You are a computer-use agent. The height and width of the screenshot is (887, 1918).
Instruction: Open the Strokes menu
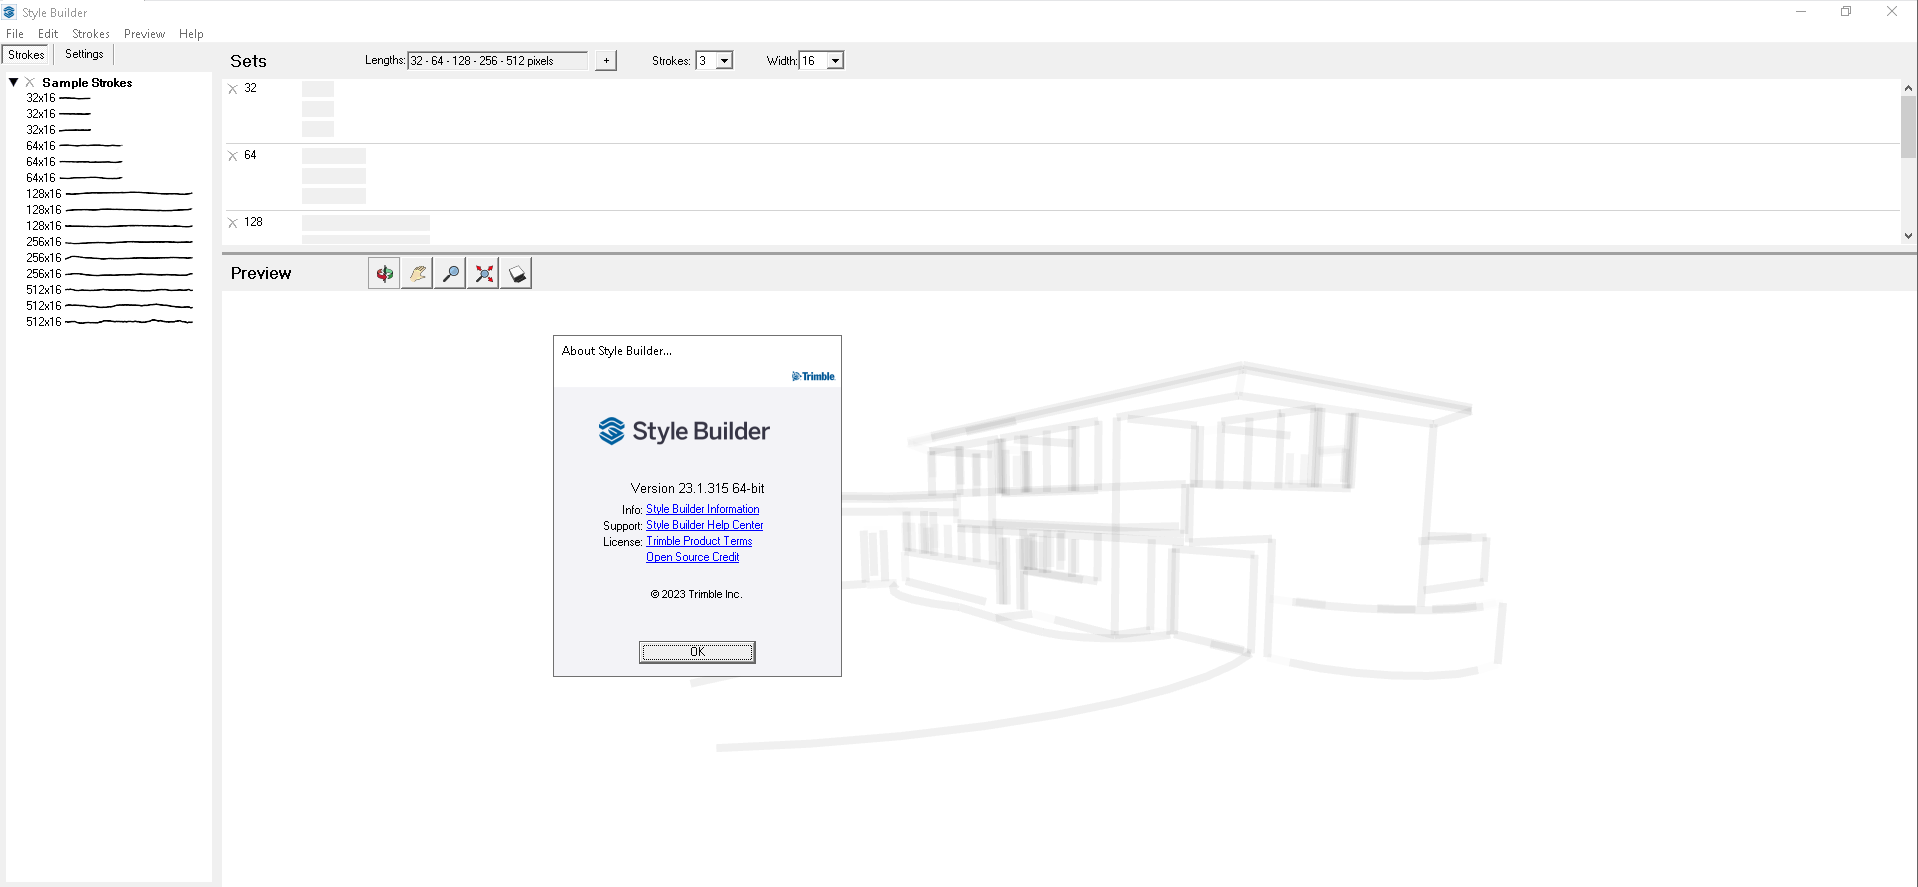click(x=91, y=34)
